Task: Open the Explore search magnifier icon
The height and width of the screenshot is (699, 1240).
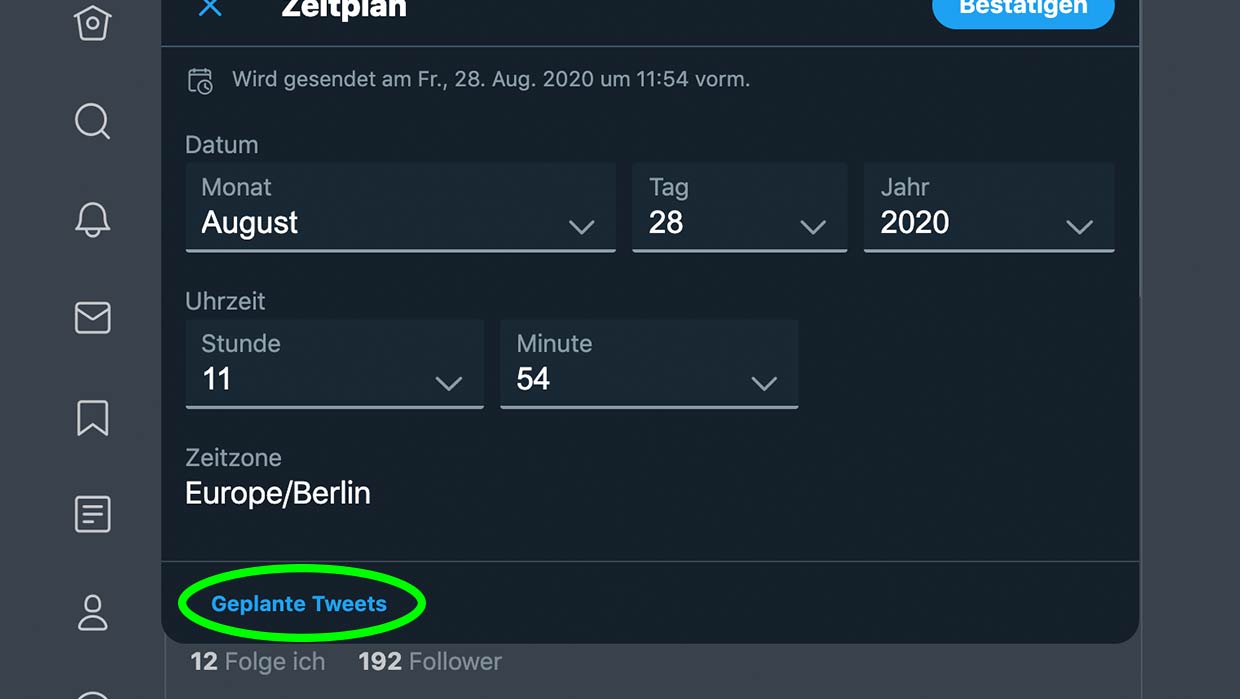Action: [x=92, y=122]
